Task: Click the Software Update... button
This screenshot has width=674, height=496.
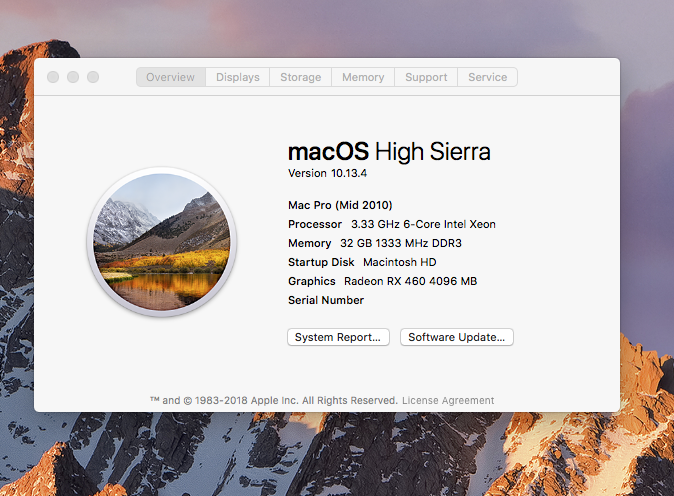Action: 456,337
